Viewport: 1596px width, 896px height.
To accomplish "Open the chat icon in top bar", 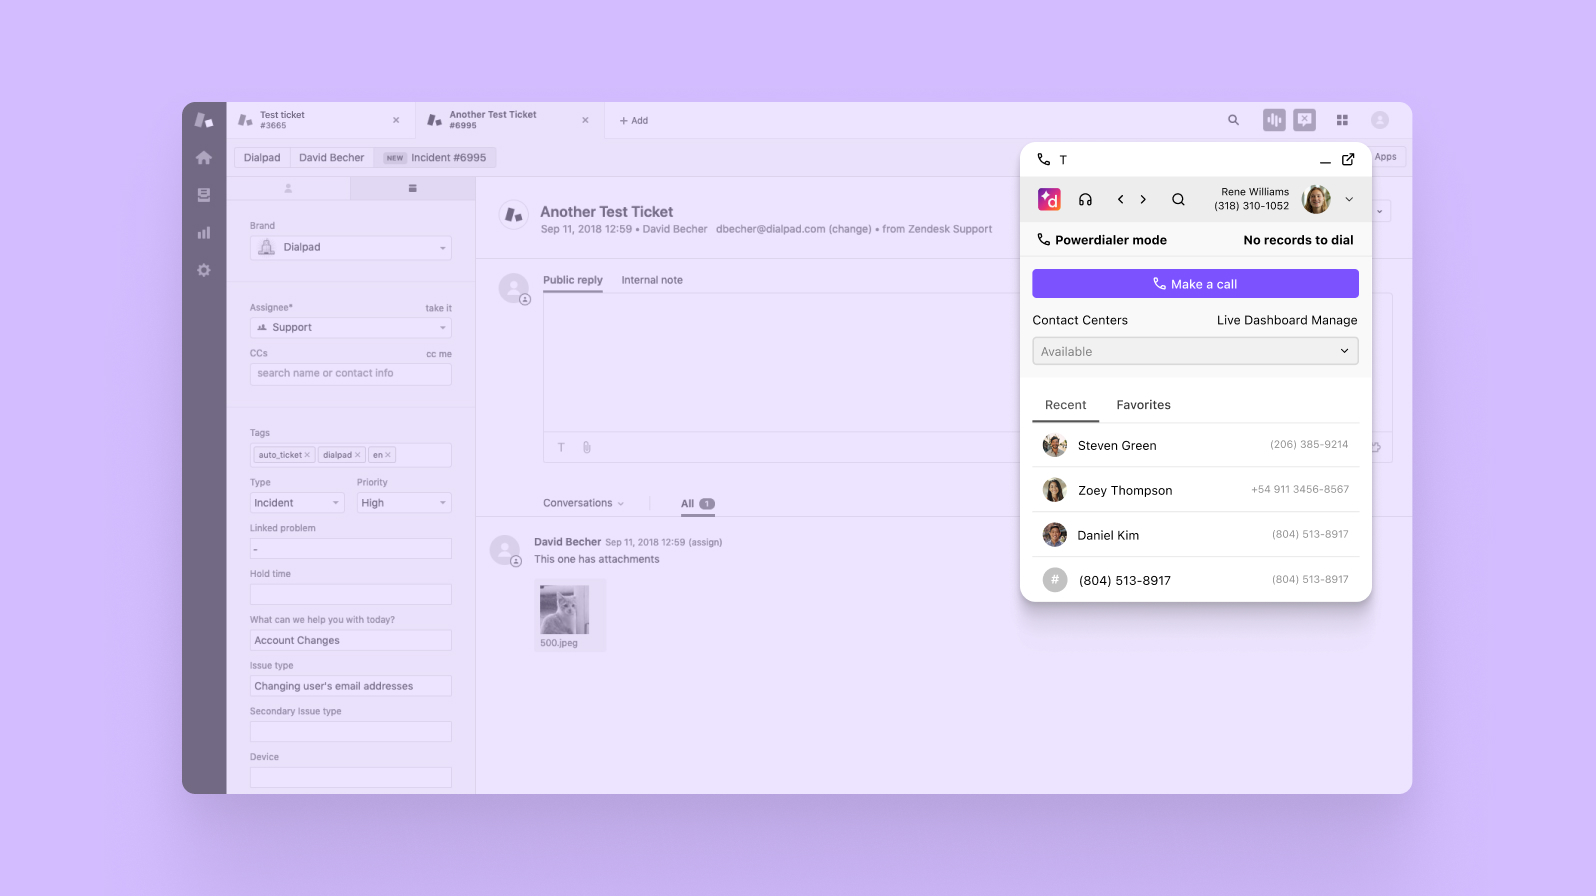I will pos(1305,120).
